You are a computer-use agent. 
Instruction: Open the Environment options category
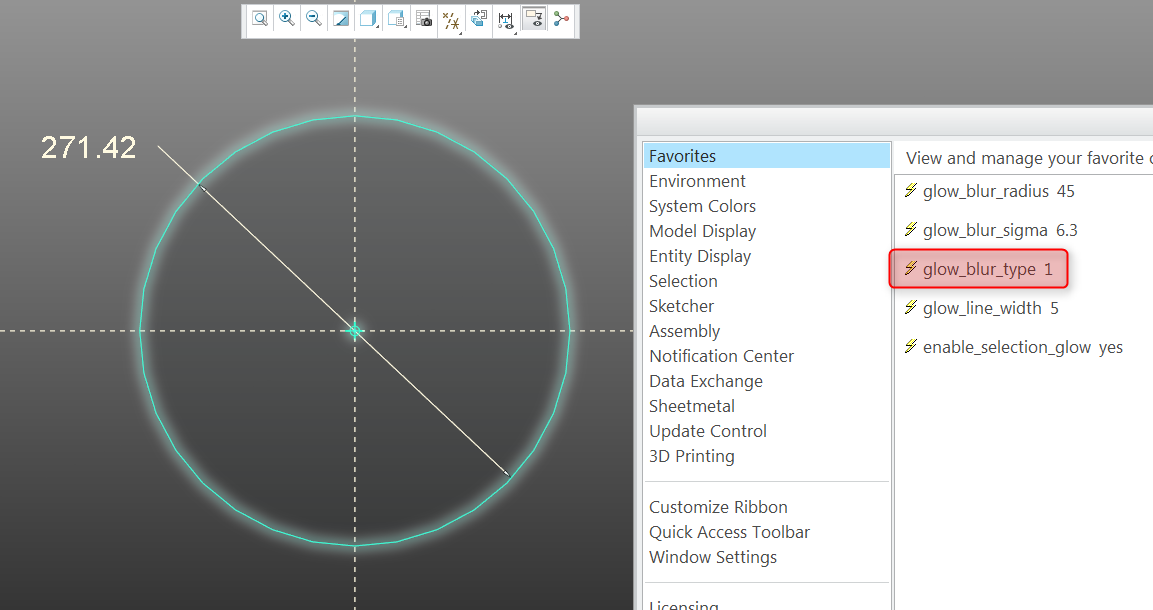click(x=697, y=181)
